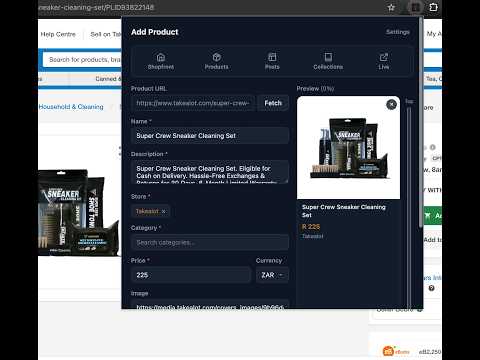The width and height of the screenshot is (480, 360).
Task: Click the eBucks logo icon
Action: click(396, 351)
